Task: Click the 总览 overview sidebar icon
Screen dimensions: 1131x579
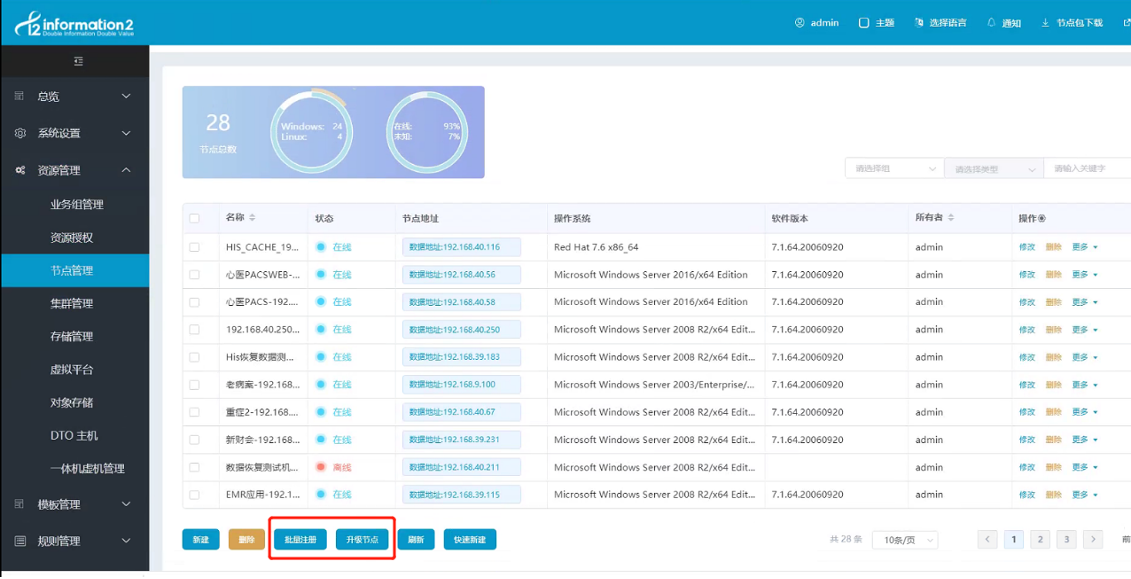Action: (20, 96)
